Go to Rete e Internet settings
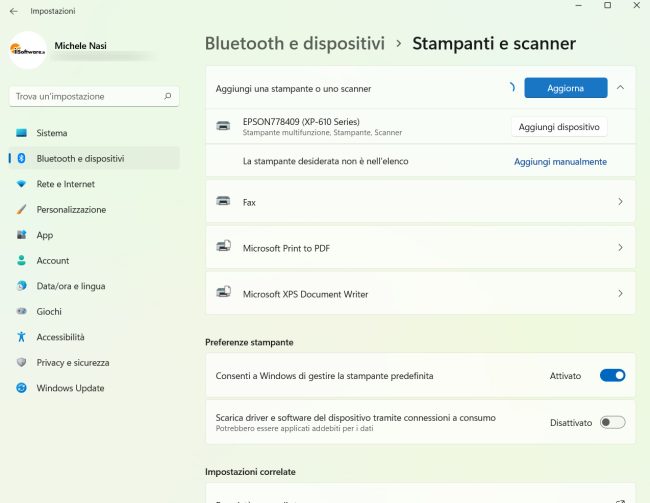The height and width of the screenshot is (503, 650). coord(94,184)
